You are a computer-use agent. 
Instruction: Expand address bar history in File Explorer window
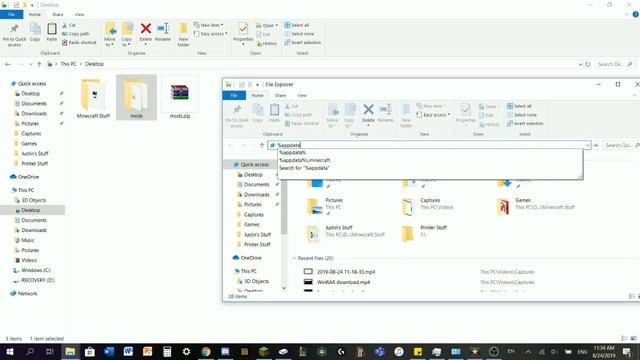(587, 145)
